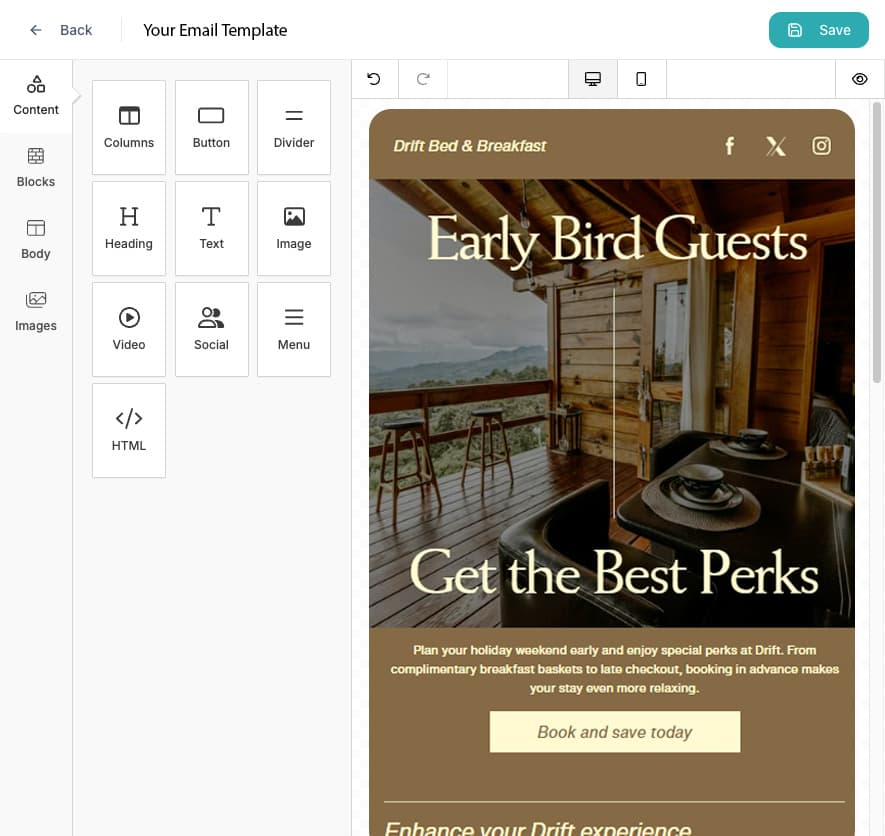Select the Video content block
The width and height of the screenshot is (885, 836).
(128, 329)
